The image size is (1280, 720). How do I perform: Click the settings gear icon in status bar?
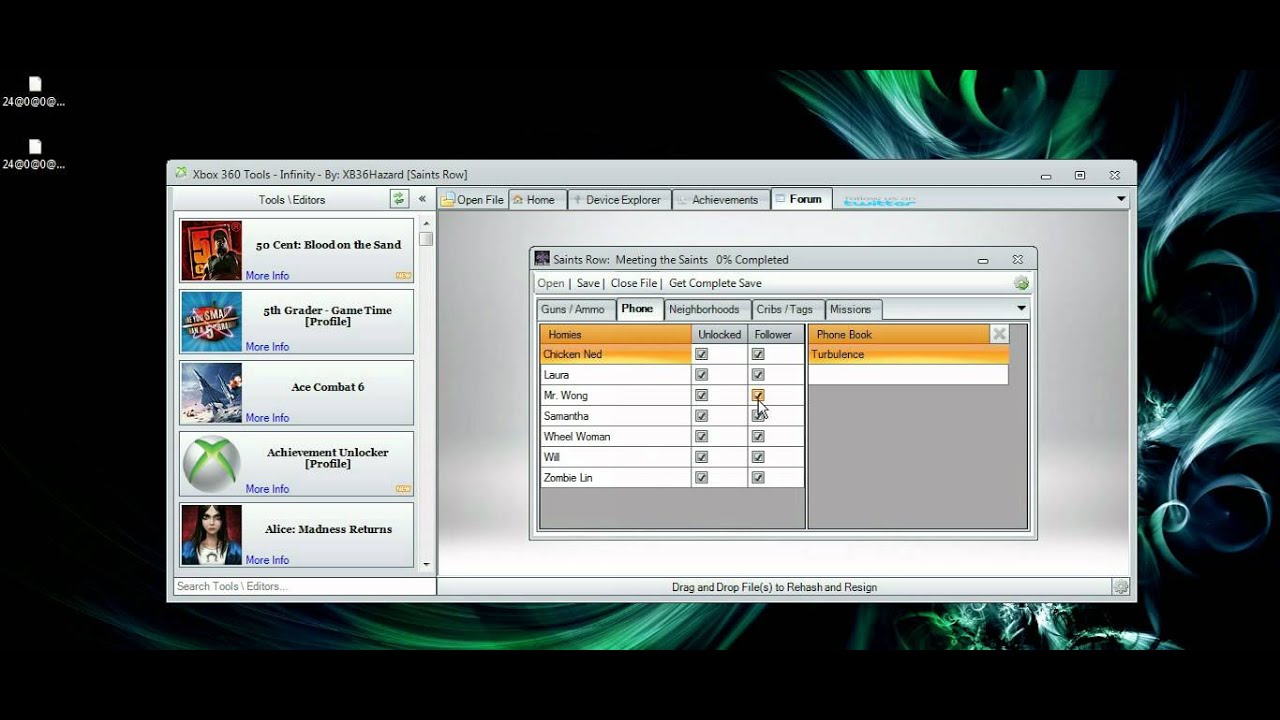tap(1121, 587)
